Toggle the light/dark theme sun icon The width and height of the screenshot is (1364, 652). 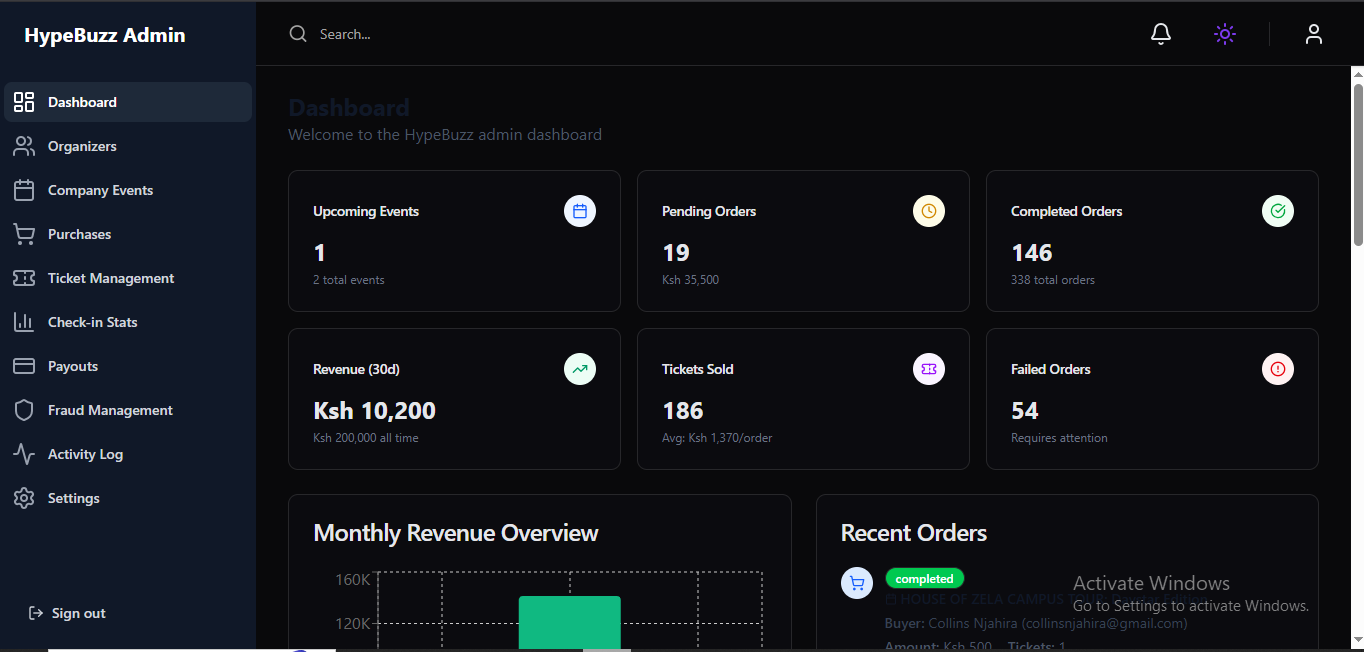[1224, 34]
